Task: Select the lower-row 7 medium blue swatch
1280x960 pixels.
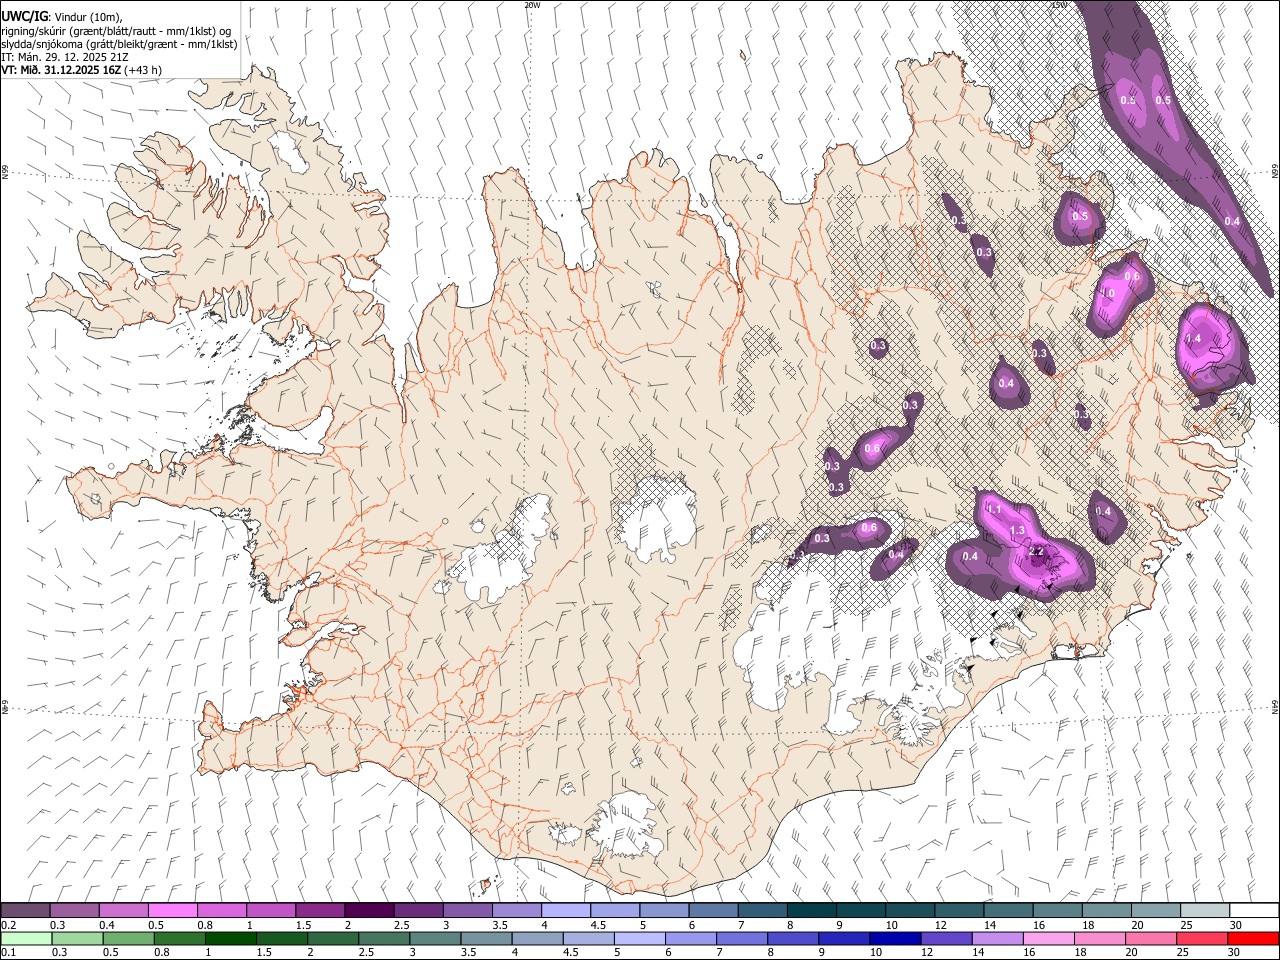Action: [x=741, y=938]
